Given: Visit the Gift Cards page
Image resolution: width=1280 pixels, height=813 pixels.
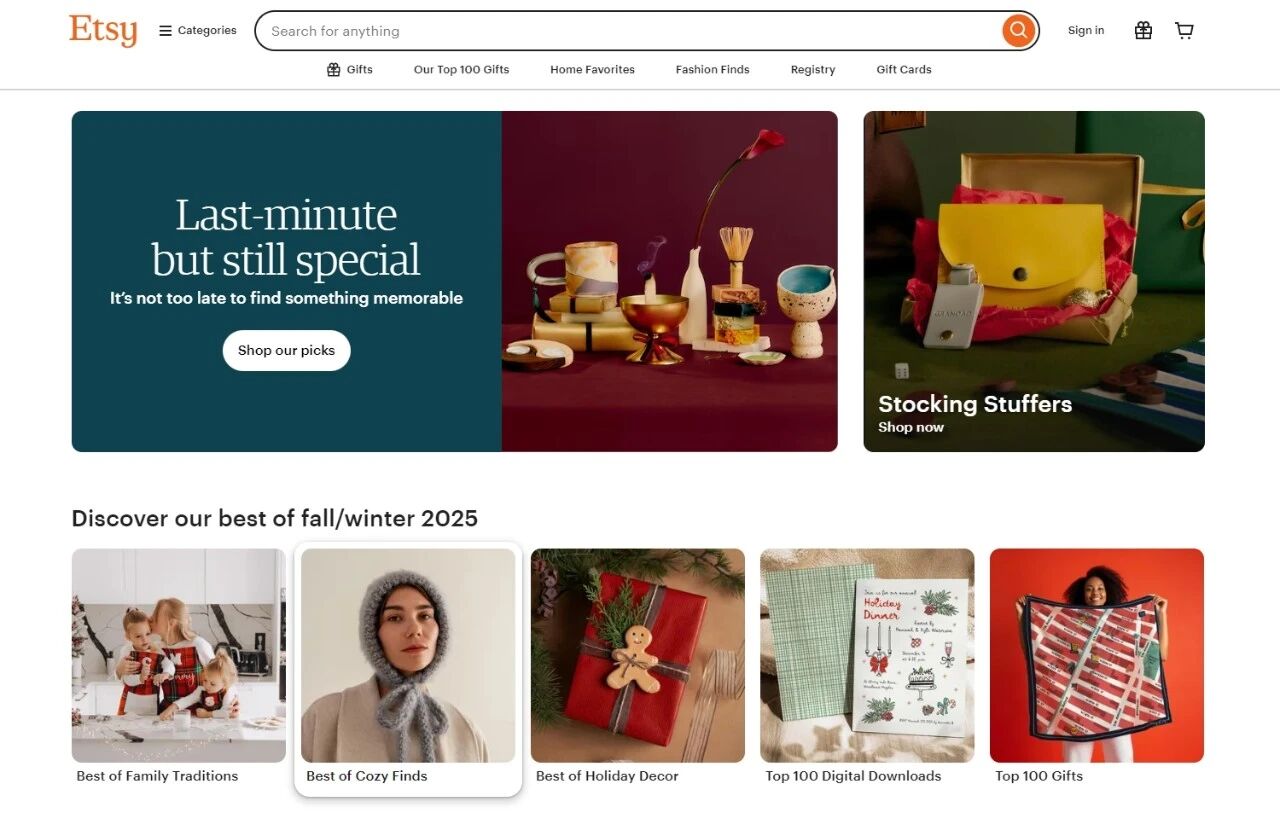Looking at the screenshot, I should coord(904,70).
